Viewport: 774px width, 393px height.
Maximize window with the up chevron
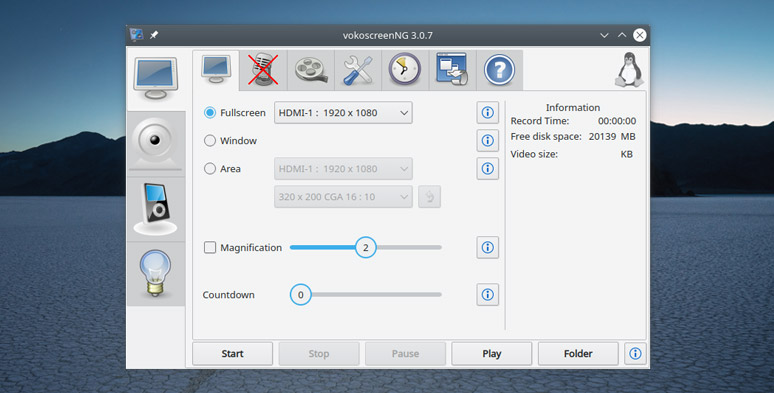pyautogui.click(x=622, y=35)
